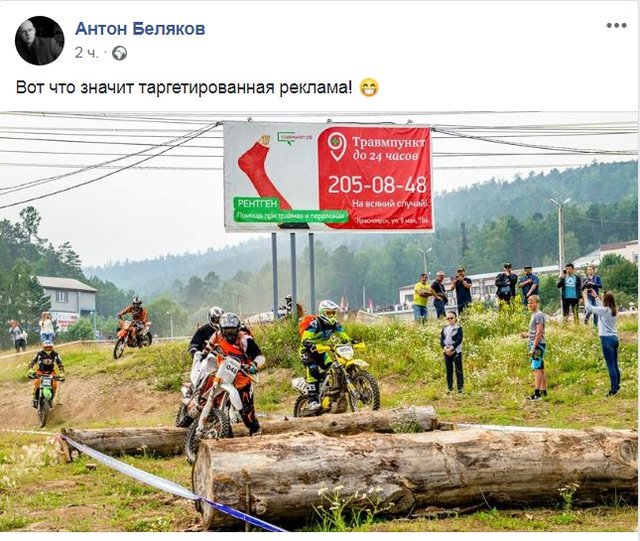Open the post options three-dot menu

point(616,26)
